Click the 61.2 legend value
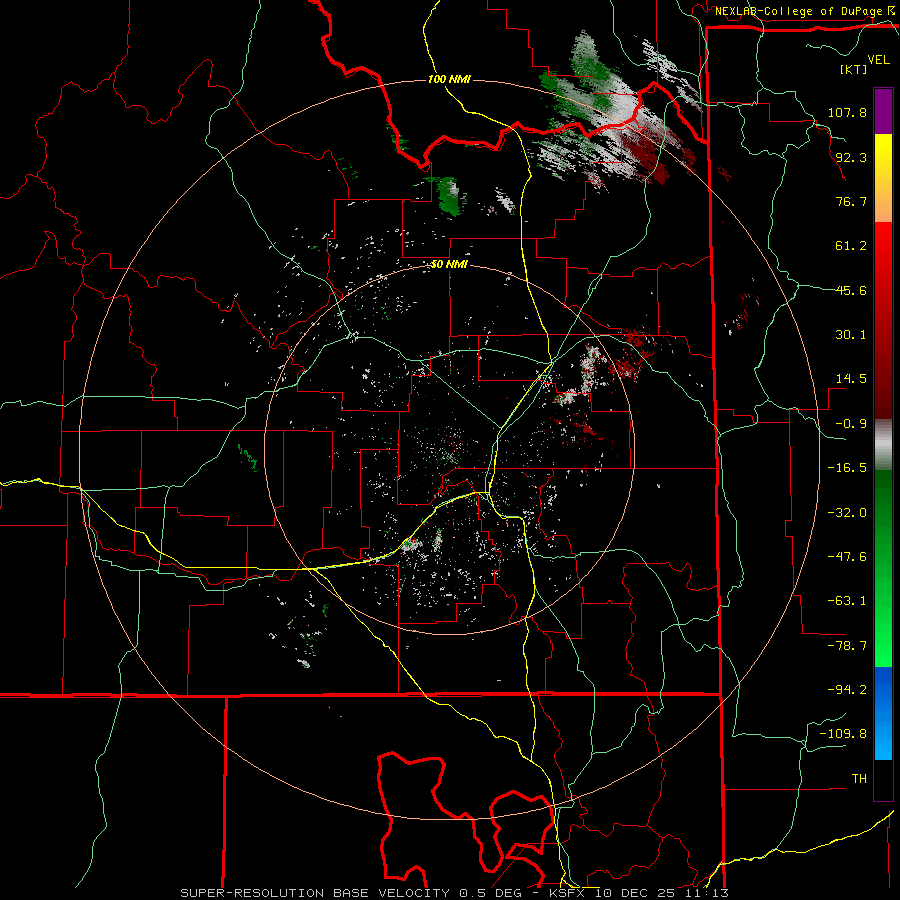Viewport: 900px width, 900px height. pos(851,246)
